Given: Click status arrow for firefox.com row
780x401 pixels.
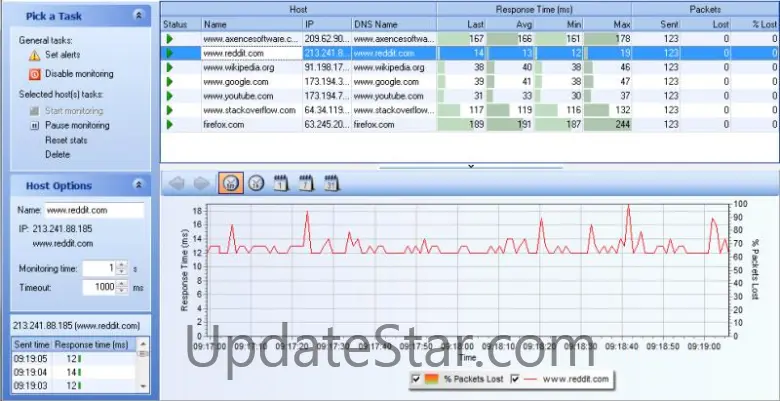Looking at the screenshot, I should point(170,124).
